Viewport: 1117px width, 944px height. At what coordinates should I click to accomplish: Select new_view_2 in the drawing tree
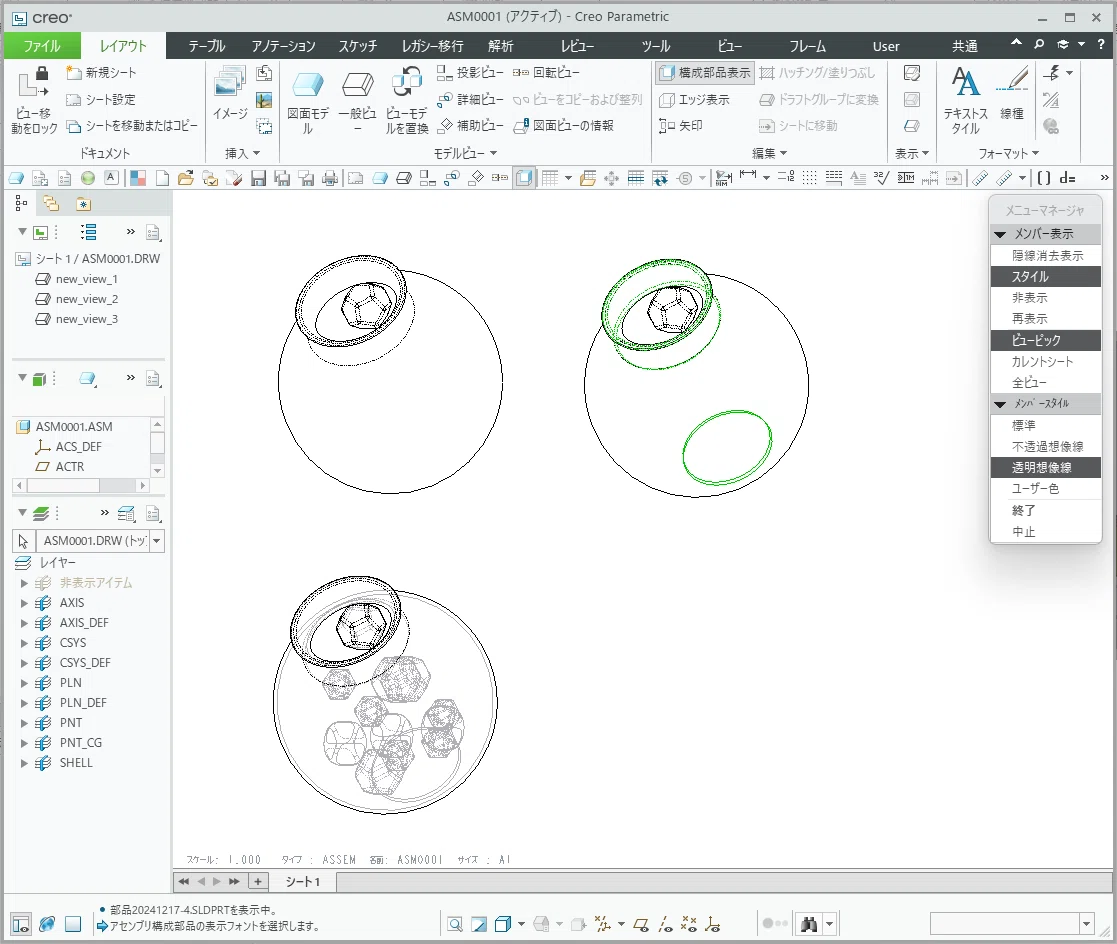pyautogui.click(x=86, y=299)
